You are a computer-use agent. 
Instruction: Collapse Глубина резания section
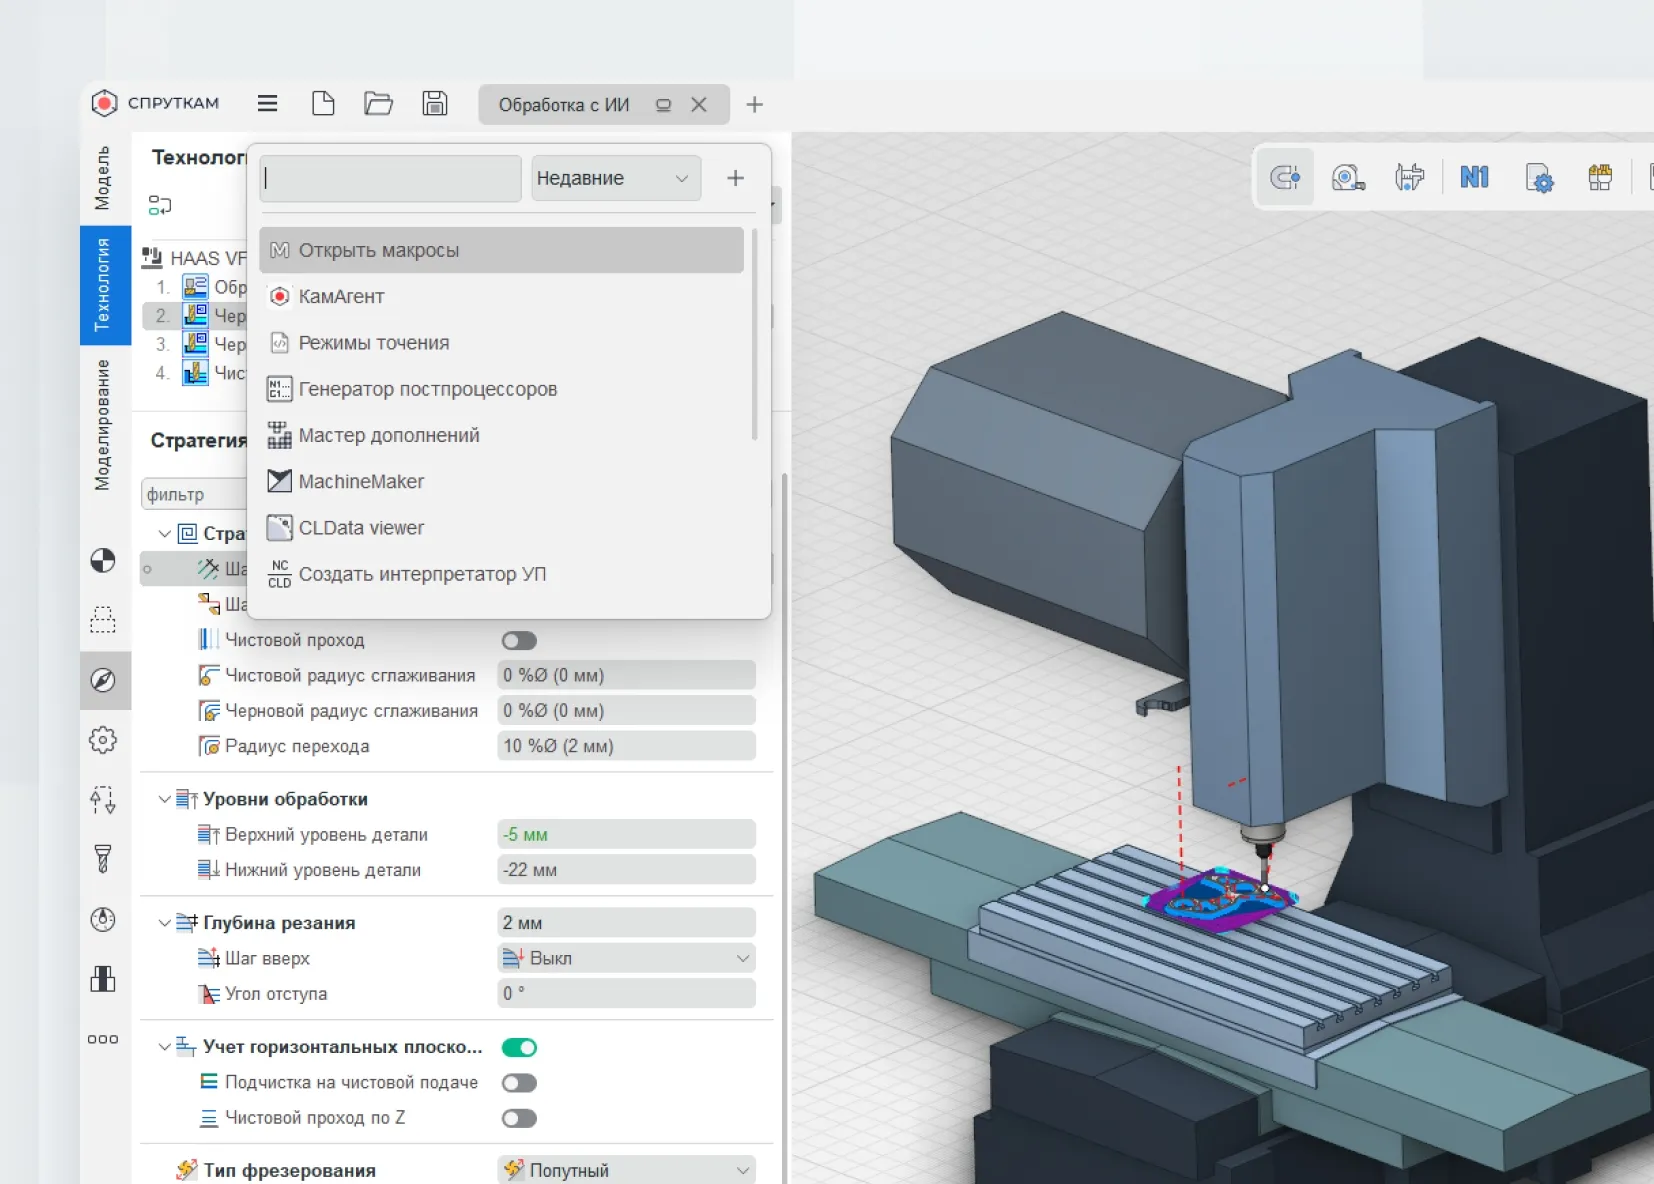coord(164,923)
